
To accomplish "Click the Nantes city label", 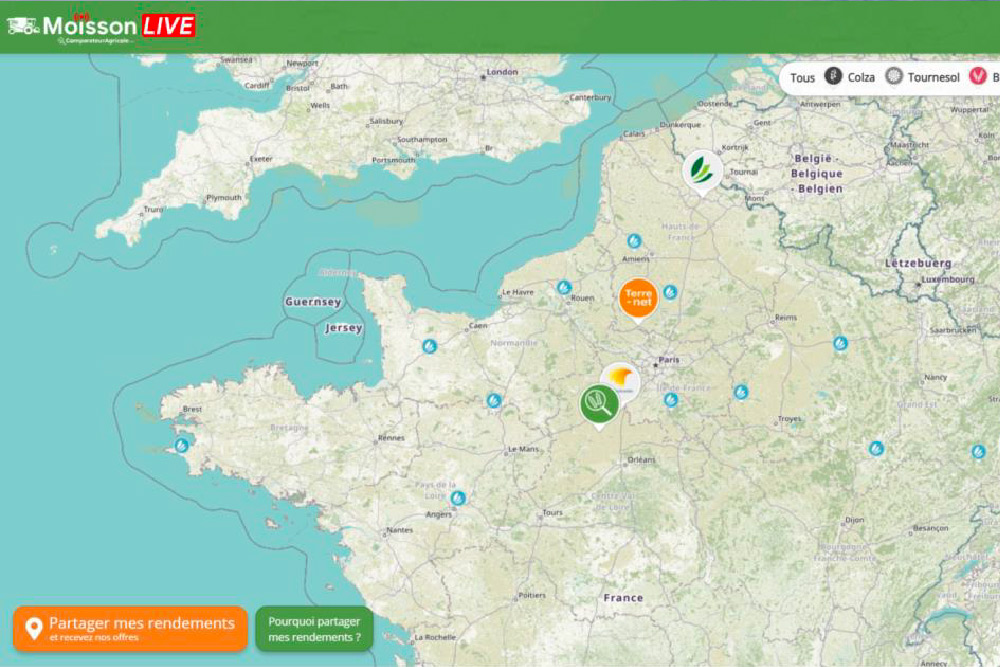I will [399, 530].
